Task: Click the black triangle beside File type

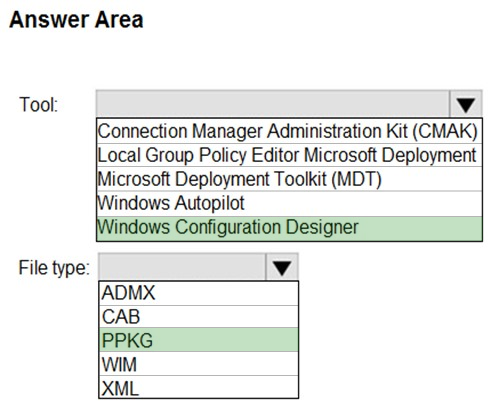Action: [282, 268]
